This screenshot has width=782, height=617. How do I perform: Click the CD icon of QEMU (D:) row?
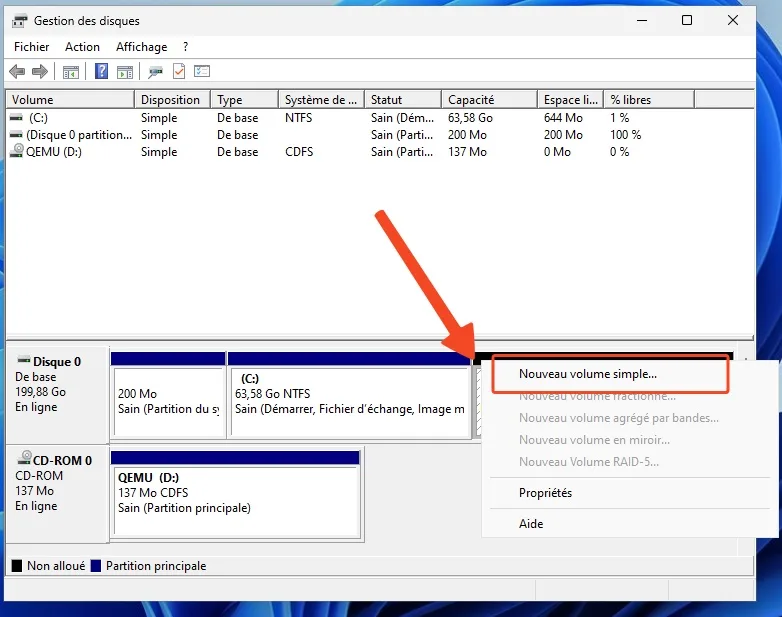(x=17, y=151)
